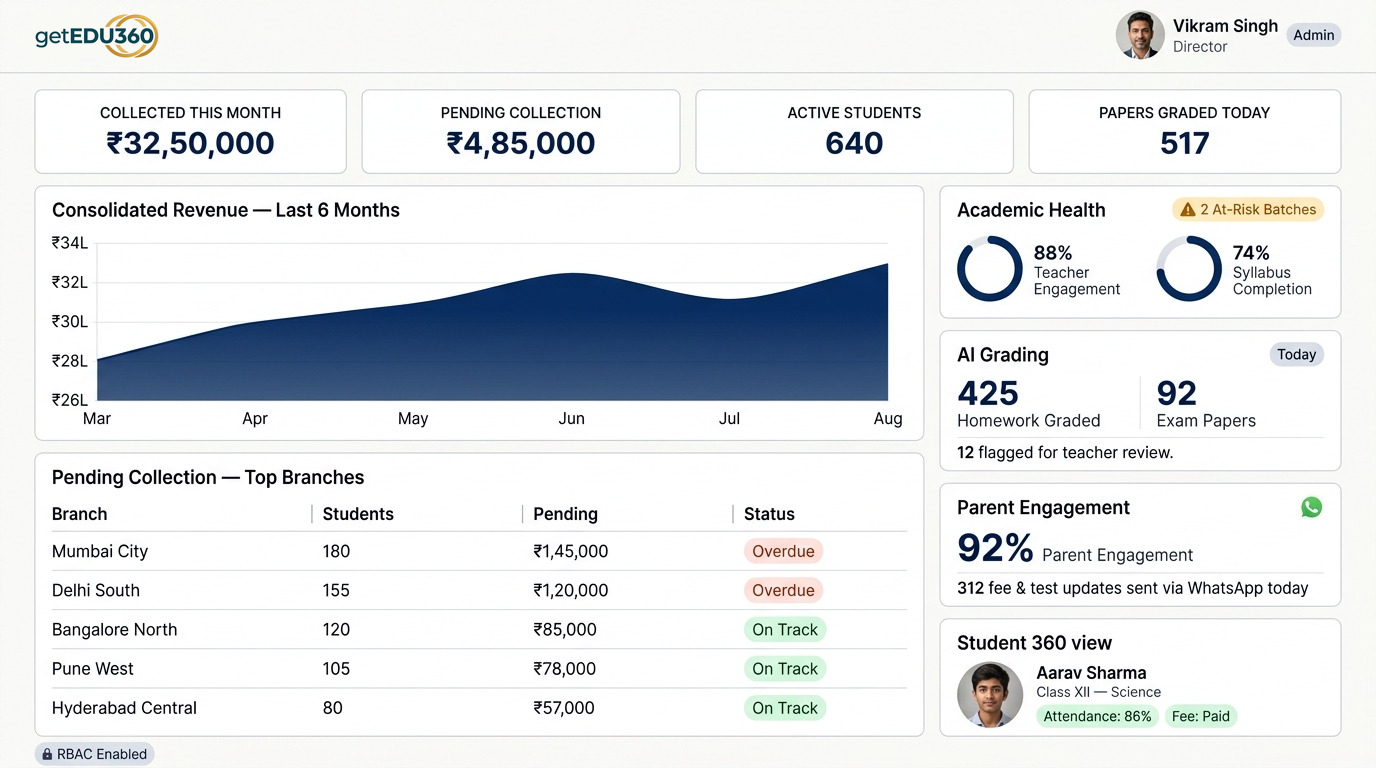Click the 12 flagged for teacher review text

[x=1065, y=452]
